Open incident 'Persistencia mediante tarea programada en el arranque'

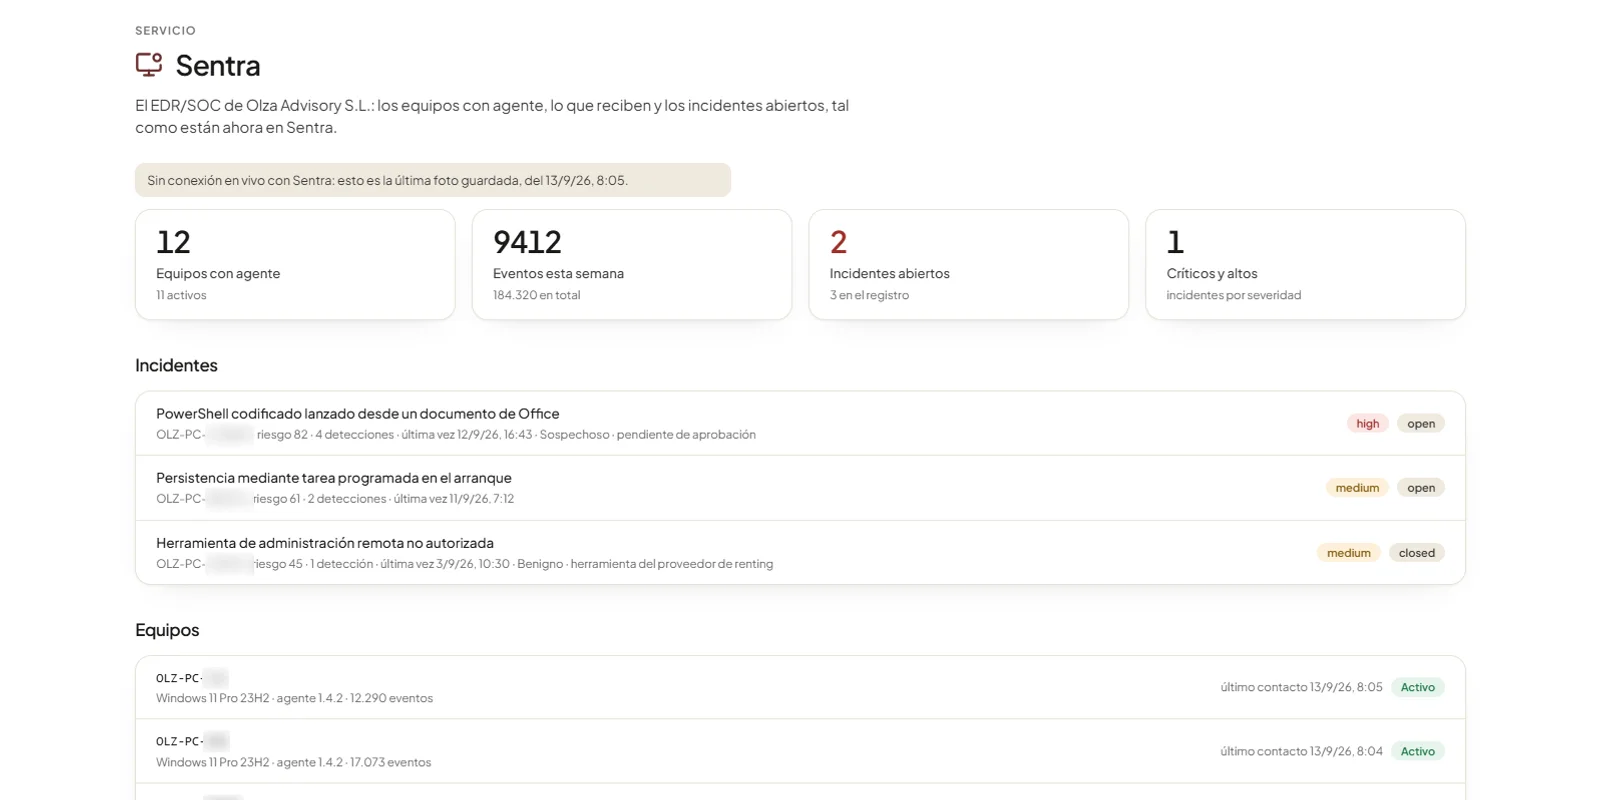coord(800,488)
